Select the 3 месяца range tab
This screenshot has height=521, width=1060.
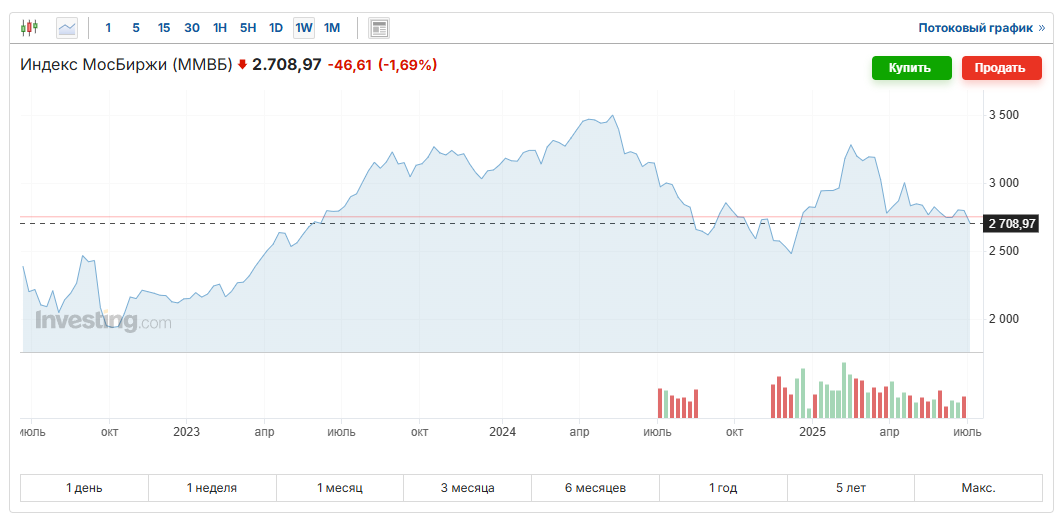(467, 488)
